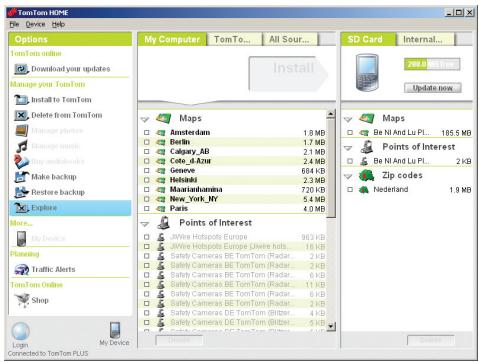
Task: Click the Zip codes tree icon
Action: pyautogui.click(x=367, y=175)
